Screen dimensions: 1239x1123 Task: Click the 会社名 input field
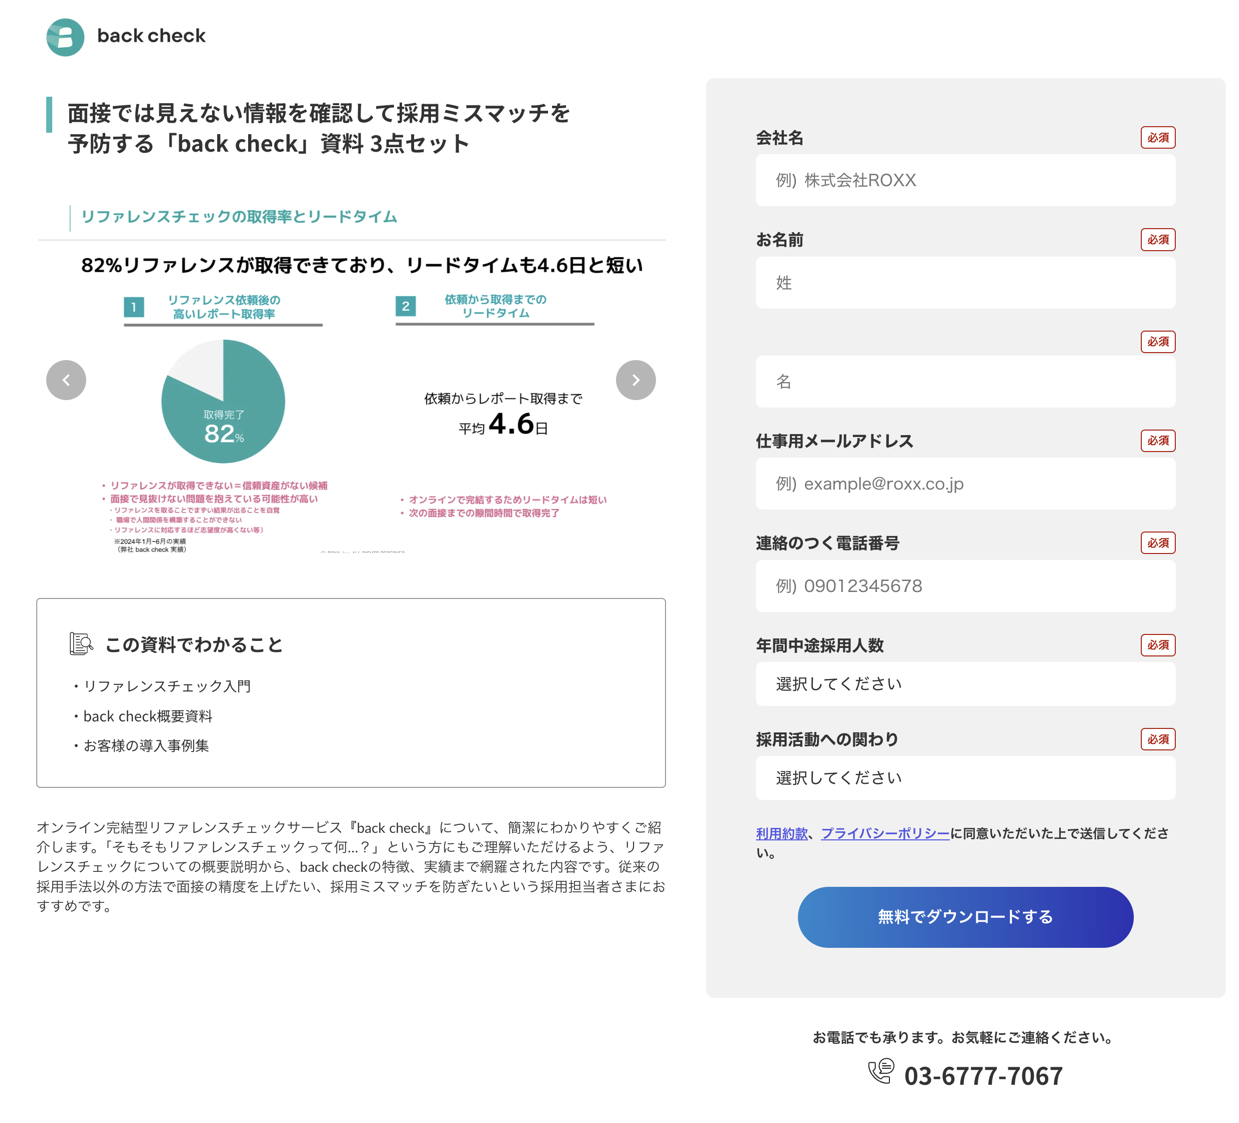(x=965, y=180)
